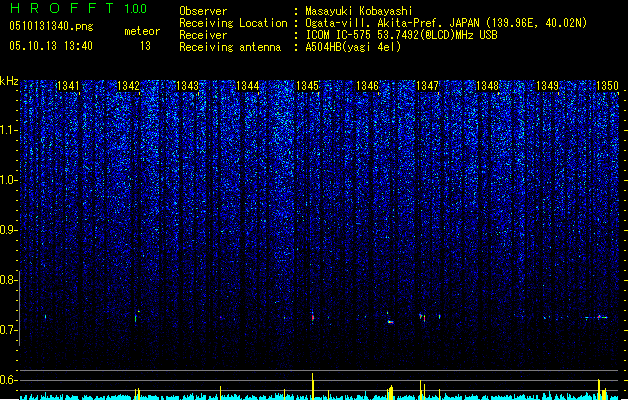Click the 1.1 kHz axis label
The width and height of the screenshot is (629, 400).
point(8,130)
